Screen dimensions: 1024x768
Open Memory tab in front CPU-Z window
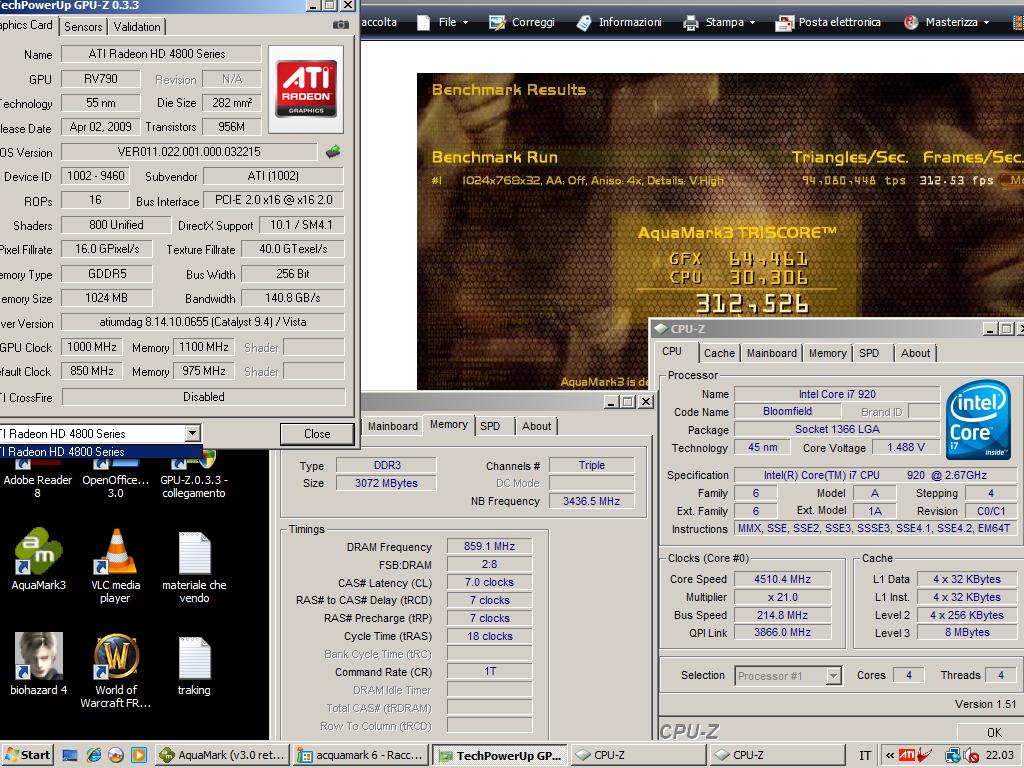[827, 353]
